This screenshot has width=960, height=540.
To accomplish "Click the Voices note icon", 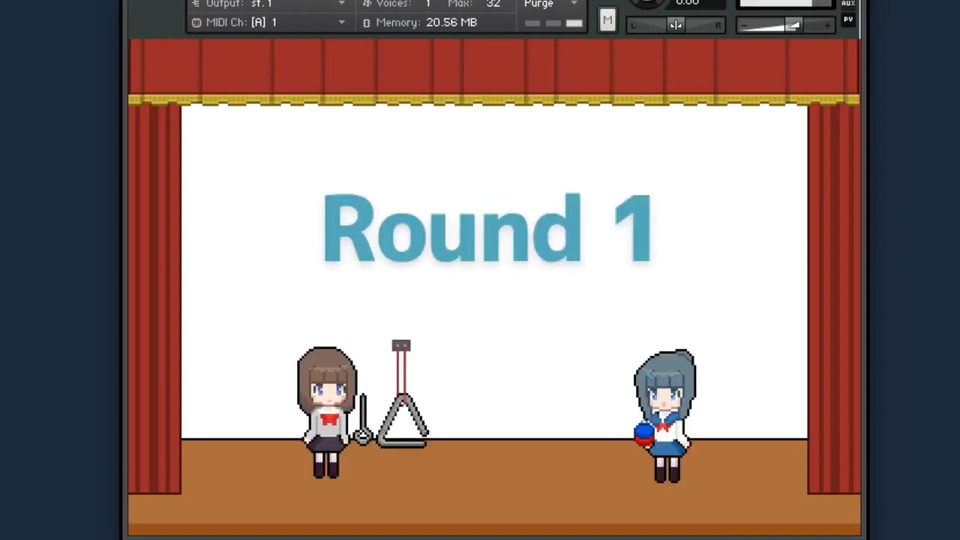I will (x=366, y=4).
